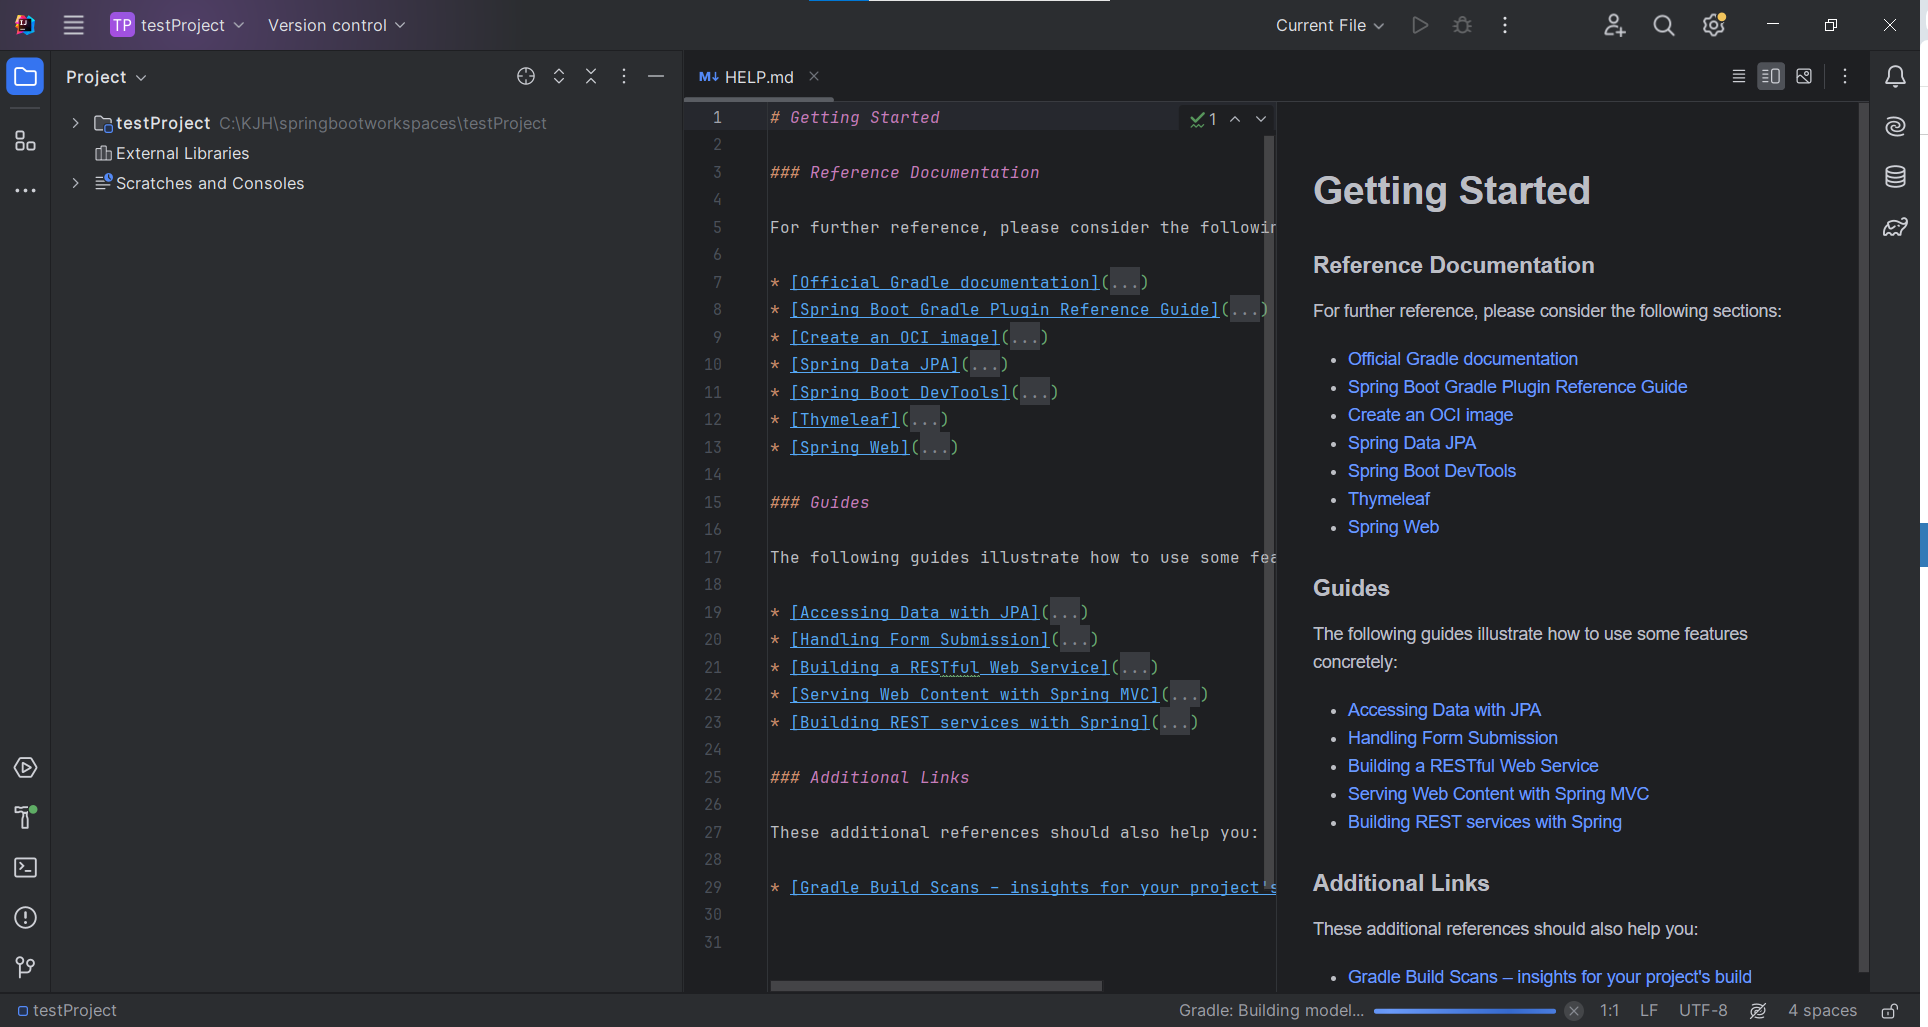Image resolution: width=1928 pixels, height=1027 pixels.
Task: Expand Scratches and Consoles node
Action: (x=75, y=183)
